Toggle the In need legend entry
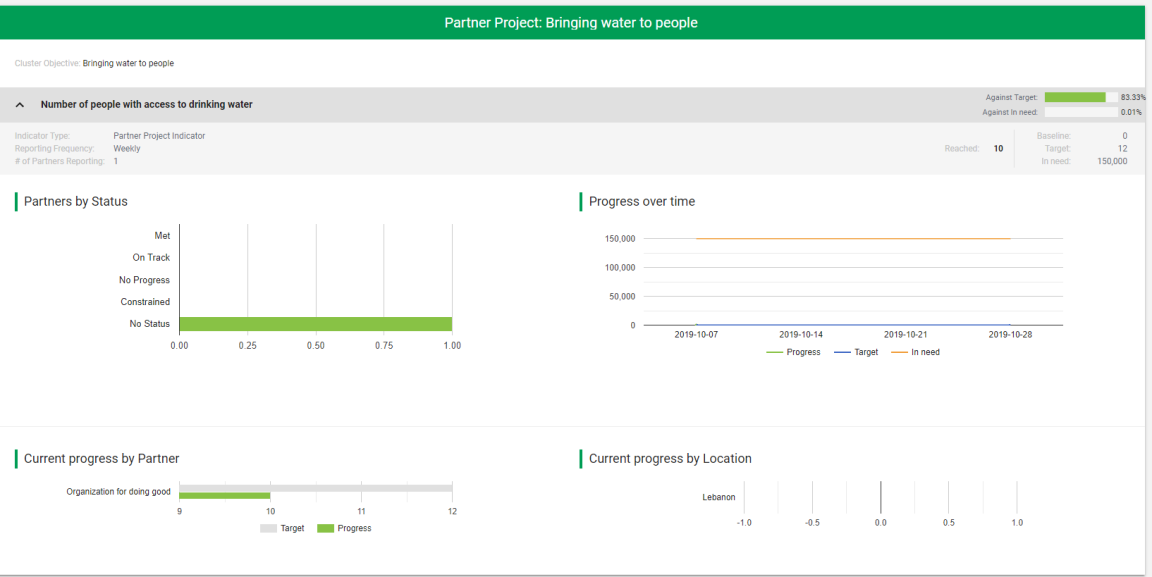 [915, 352]
